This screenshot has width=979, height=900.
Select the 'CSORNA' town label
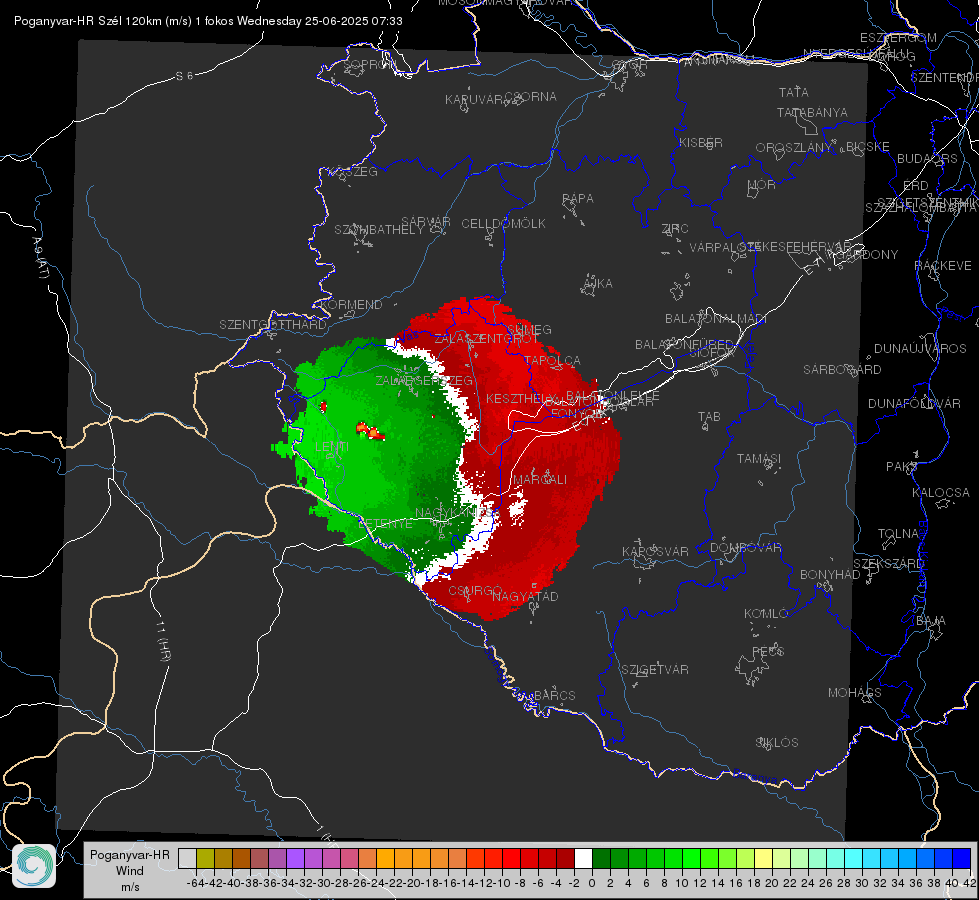(x=530, y=97)
